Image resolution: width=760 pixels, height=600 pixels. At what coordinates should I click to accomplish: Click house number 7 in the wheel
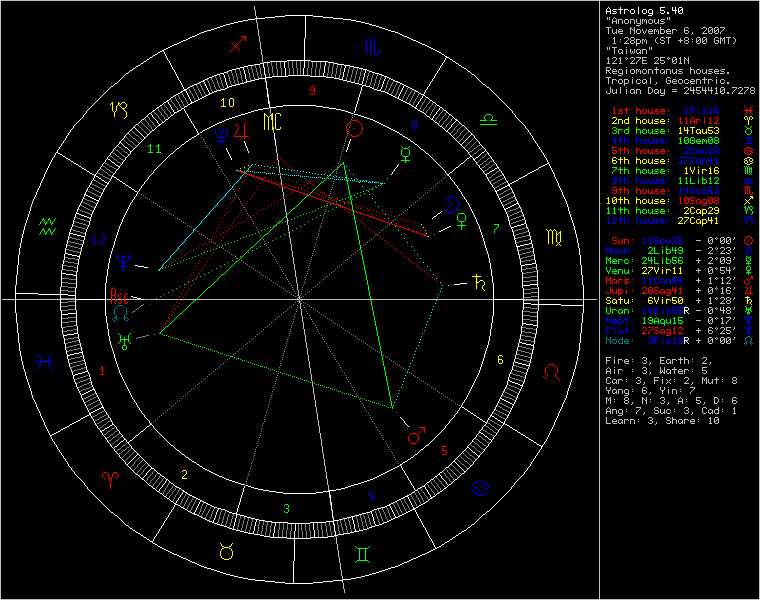click(x=496, y=228)
